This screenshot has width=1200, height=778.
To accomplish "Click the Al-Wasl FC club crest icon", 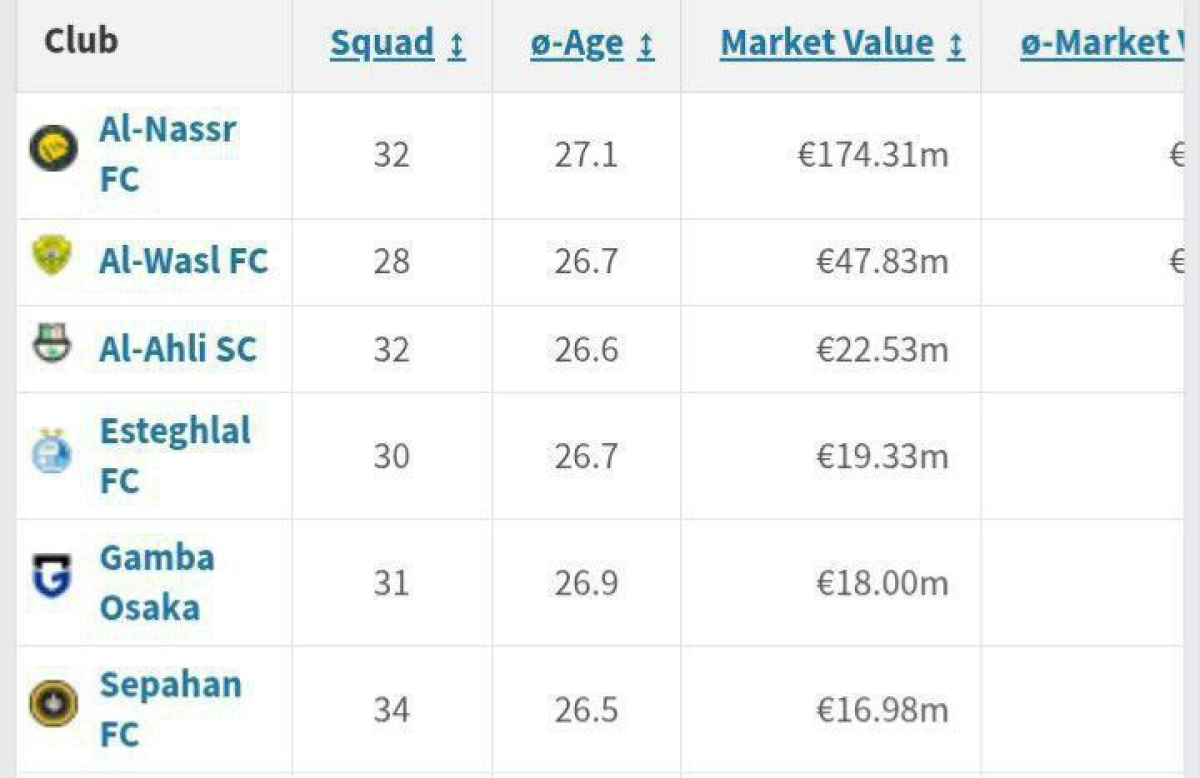I will pyautogui.click(x=52, y=259).
